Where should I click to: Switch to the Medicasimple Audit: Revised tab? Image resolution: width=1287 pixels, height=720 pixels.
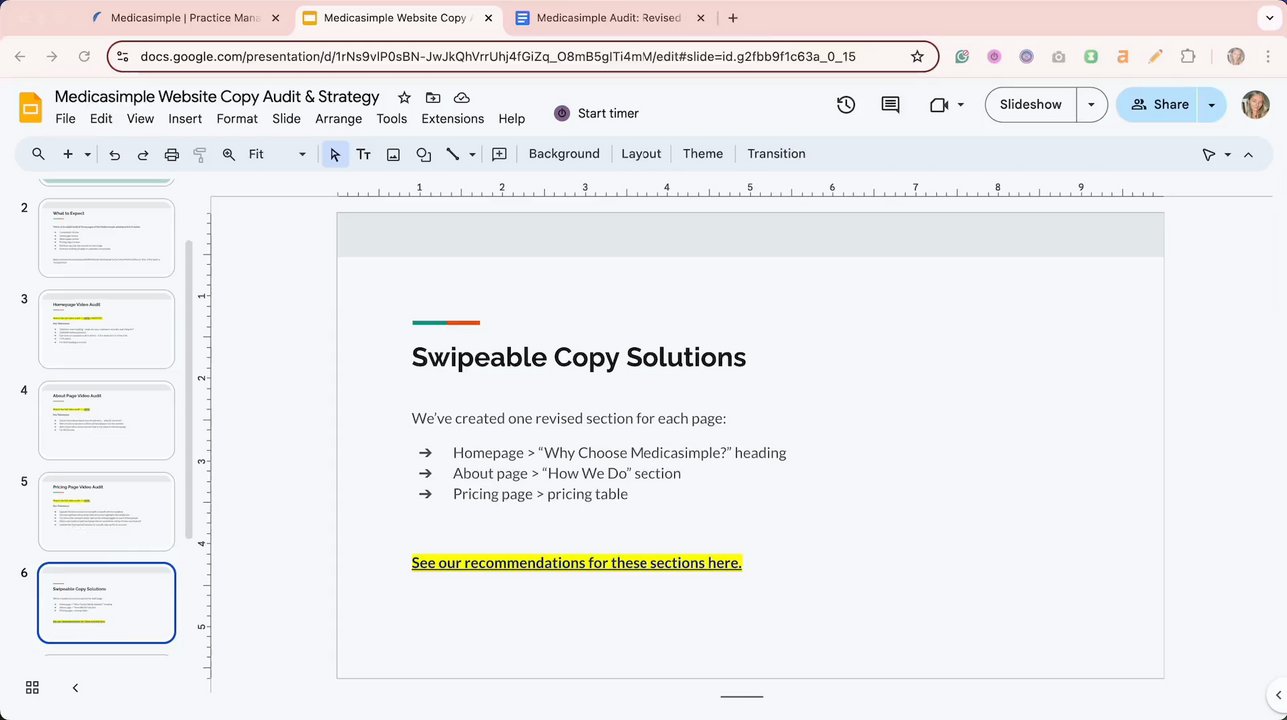[x=608, y=18]
